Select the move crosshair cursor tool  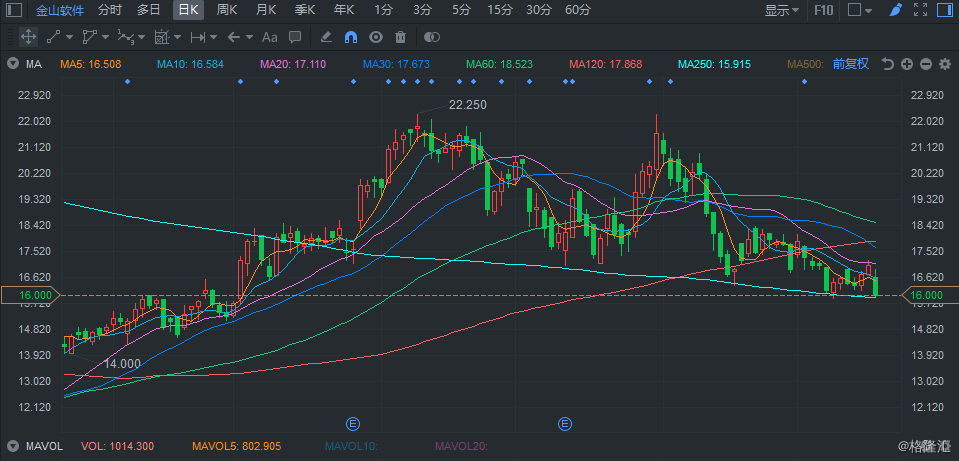(28, 37)
